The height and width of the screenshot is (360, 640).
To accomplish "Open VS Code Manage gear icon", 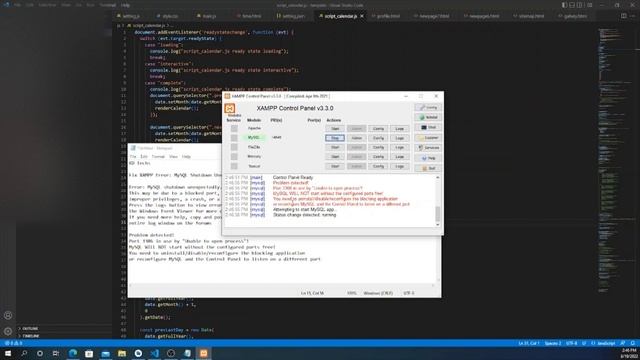I will pyautogui.click(x=8, y=331).
